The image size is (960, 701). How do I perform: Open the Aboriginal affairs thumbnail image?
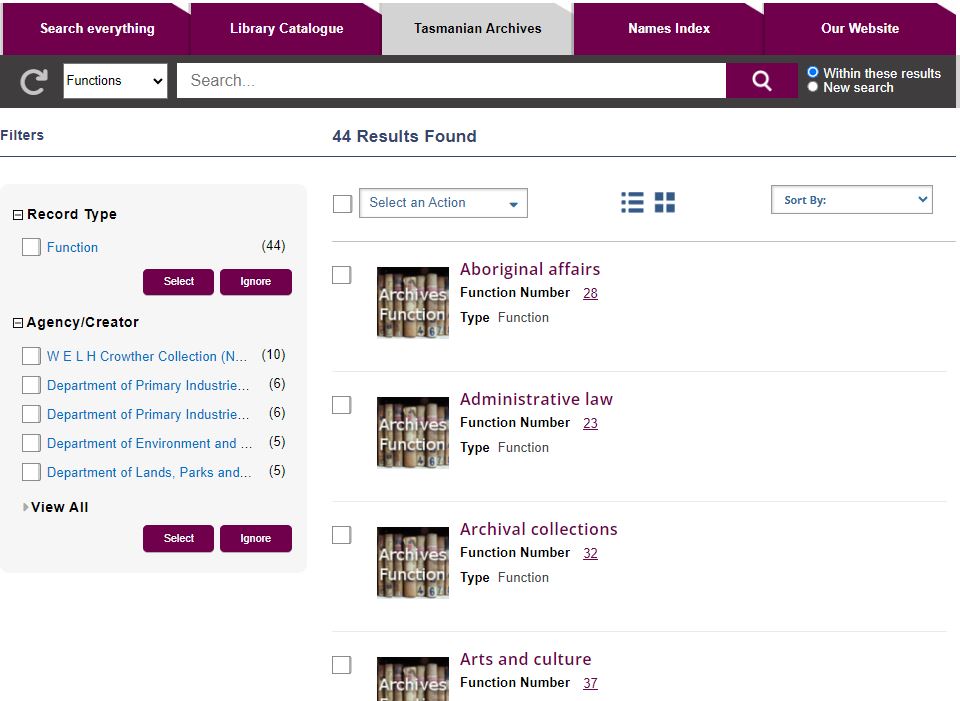pos(412,302)
